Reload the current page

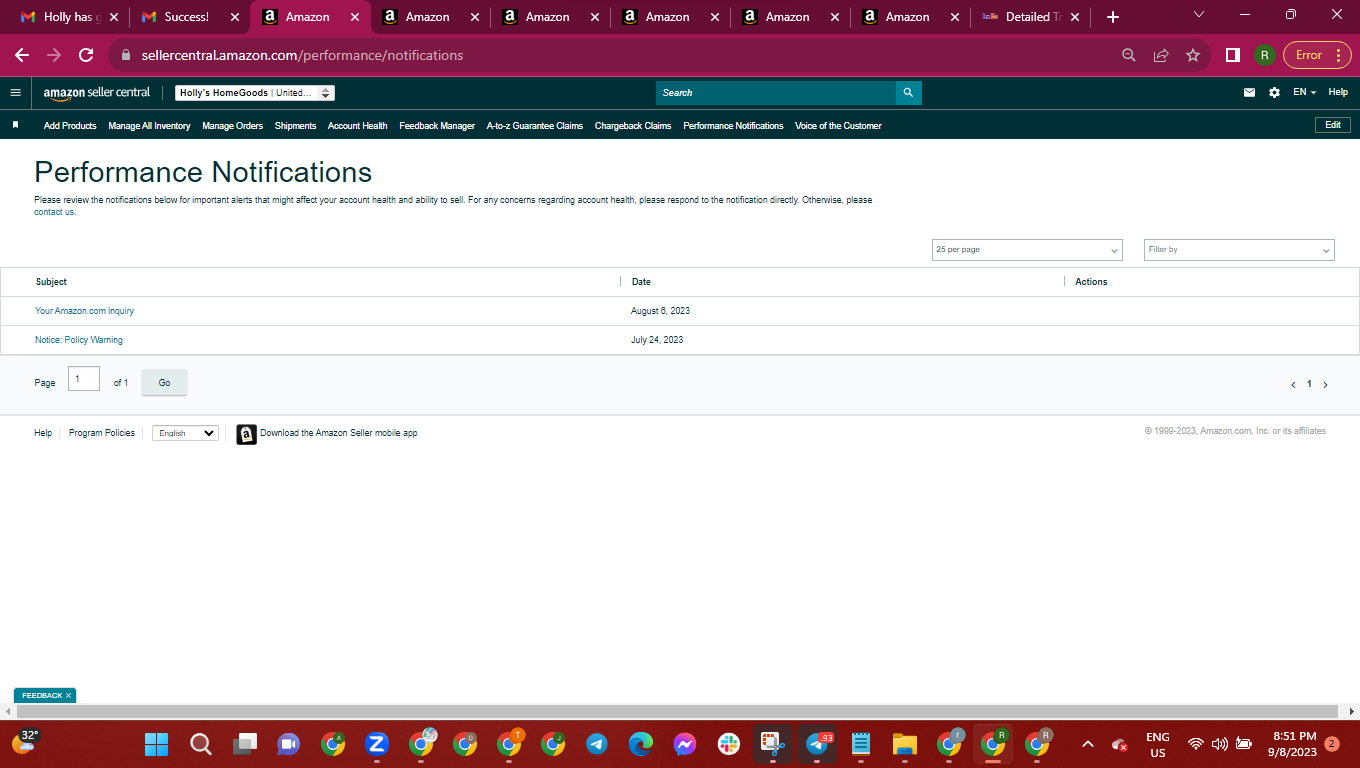[x=86, y=55]
